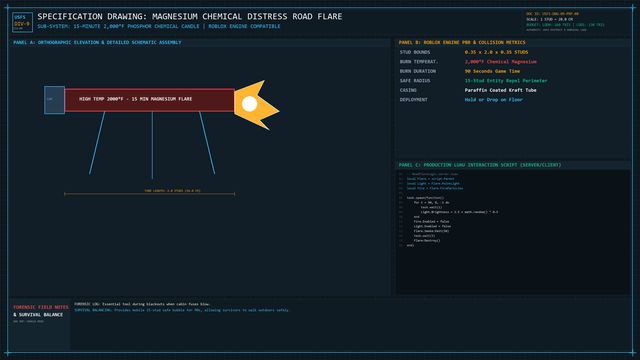Click the FORENSIC FIELD NOTES heading
This screenshot has height=360, width=640.
tap(41, 307)
